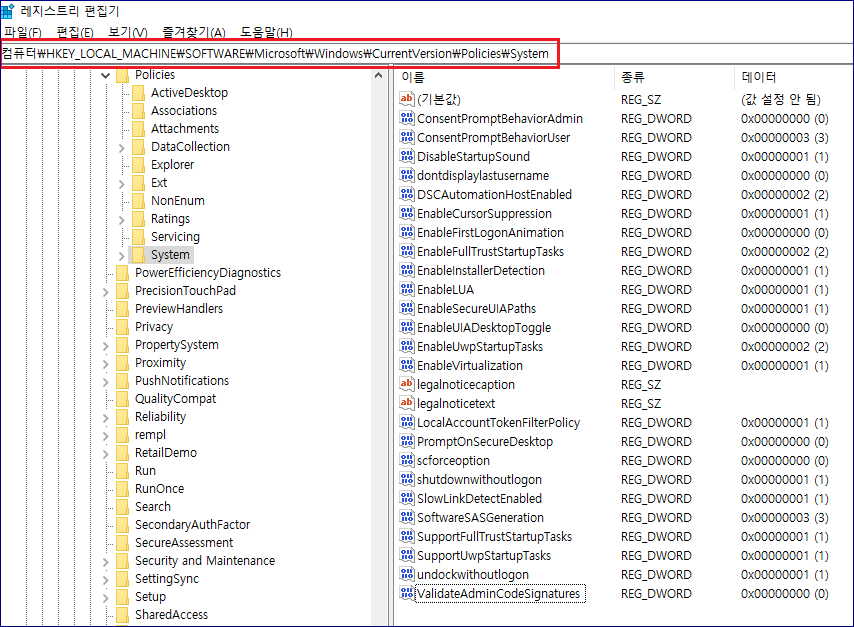
Task: Open the 즐겨찾기(A) menu
Action: [194, 32]
